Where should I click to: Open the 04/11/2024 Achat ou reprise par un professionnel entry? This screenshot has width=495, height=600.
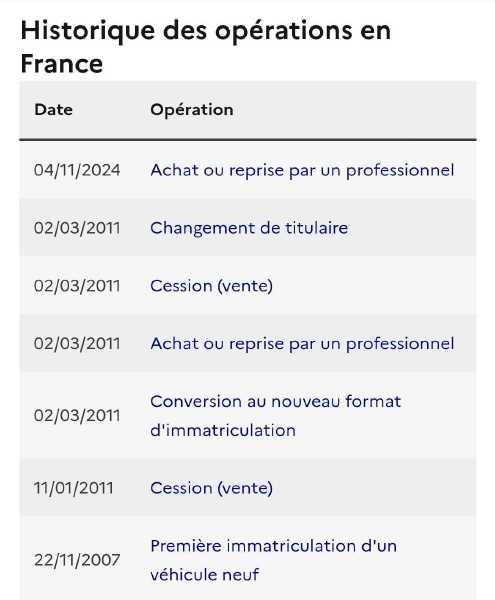(x=302, y=171)
